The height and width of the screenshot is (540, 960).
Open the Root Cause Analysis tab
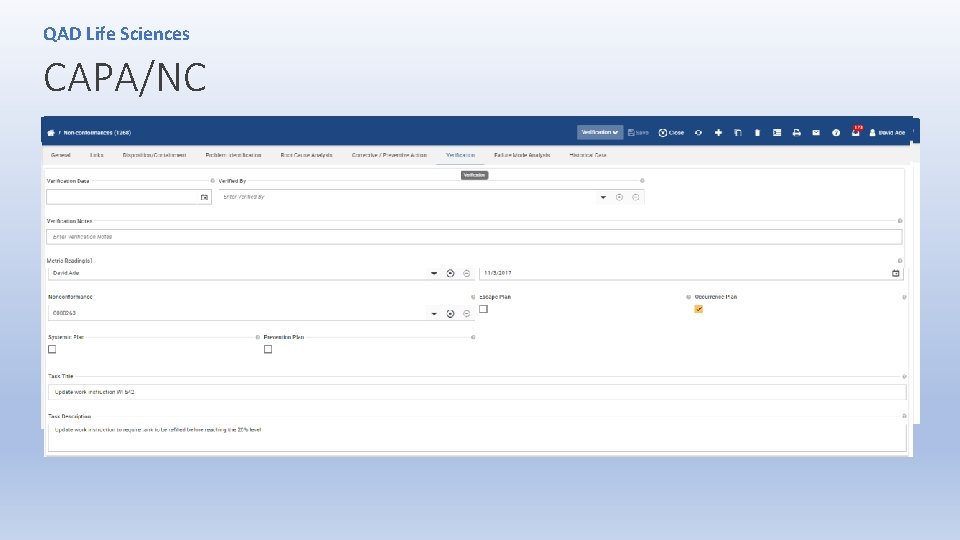click(x=307, y=156)
